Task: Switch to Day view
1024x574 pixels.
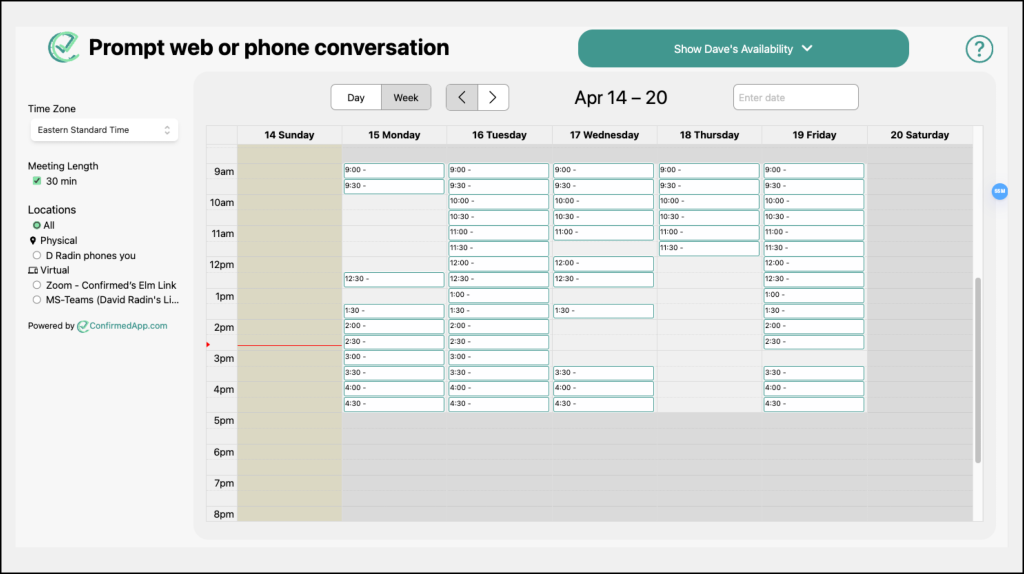Action: point(356,97)
